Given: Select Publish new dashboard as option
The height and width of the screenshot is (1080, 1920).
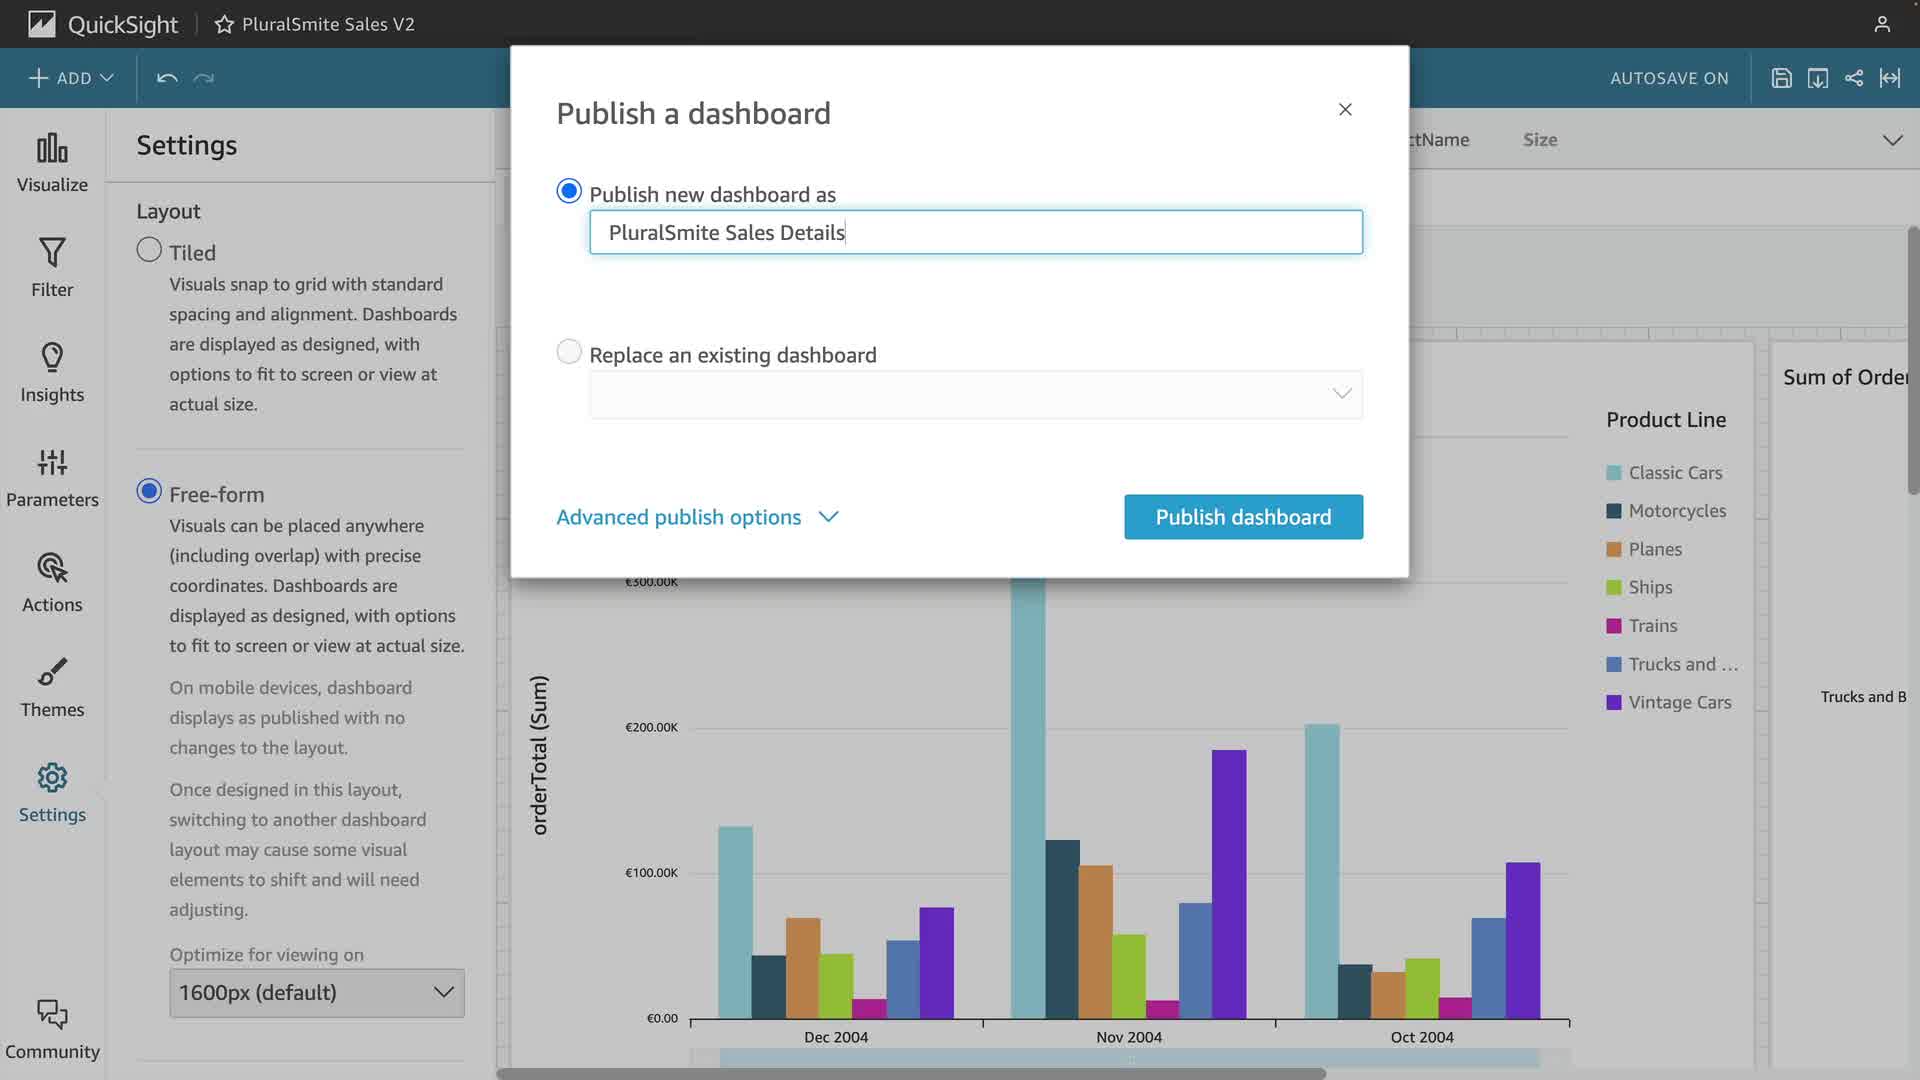Looking at the screenshot, I should click(569, 191).
